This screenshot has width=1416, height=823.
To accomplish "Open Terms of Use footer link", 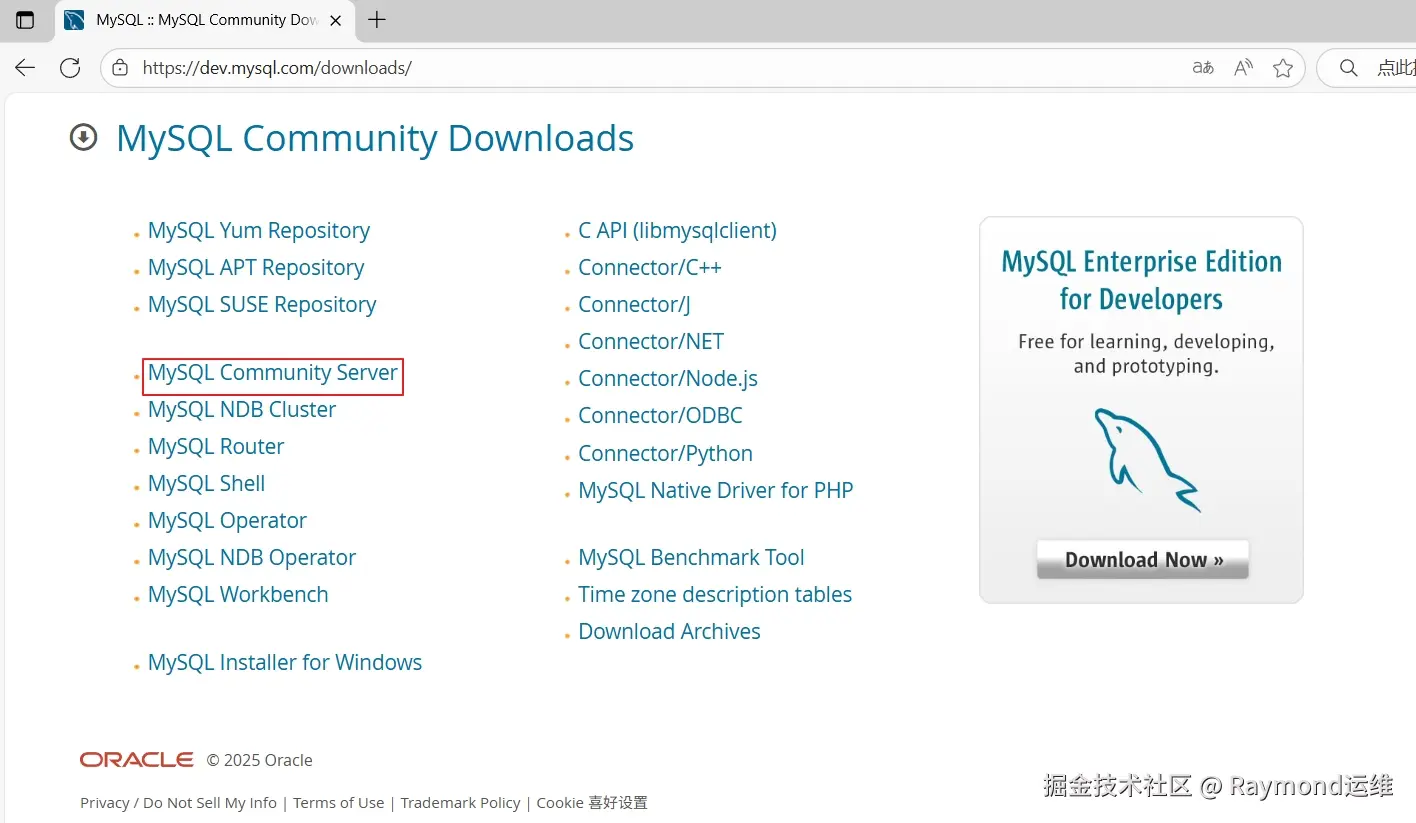I will tap(338, 802).
